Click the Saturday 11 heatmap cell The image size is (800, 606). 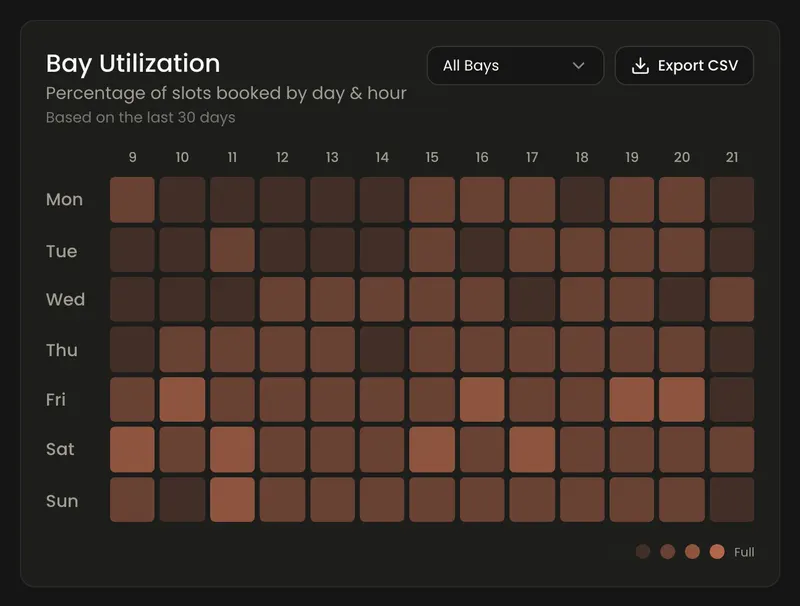tap(232, 449)
